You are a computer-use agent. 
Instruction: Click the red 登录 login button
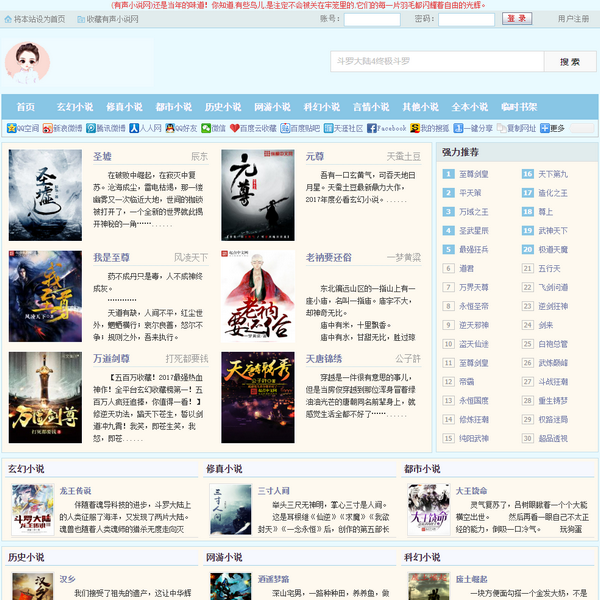point(516,19)
